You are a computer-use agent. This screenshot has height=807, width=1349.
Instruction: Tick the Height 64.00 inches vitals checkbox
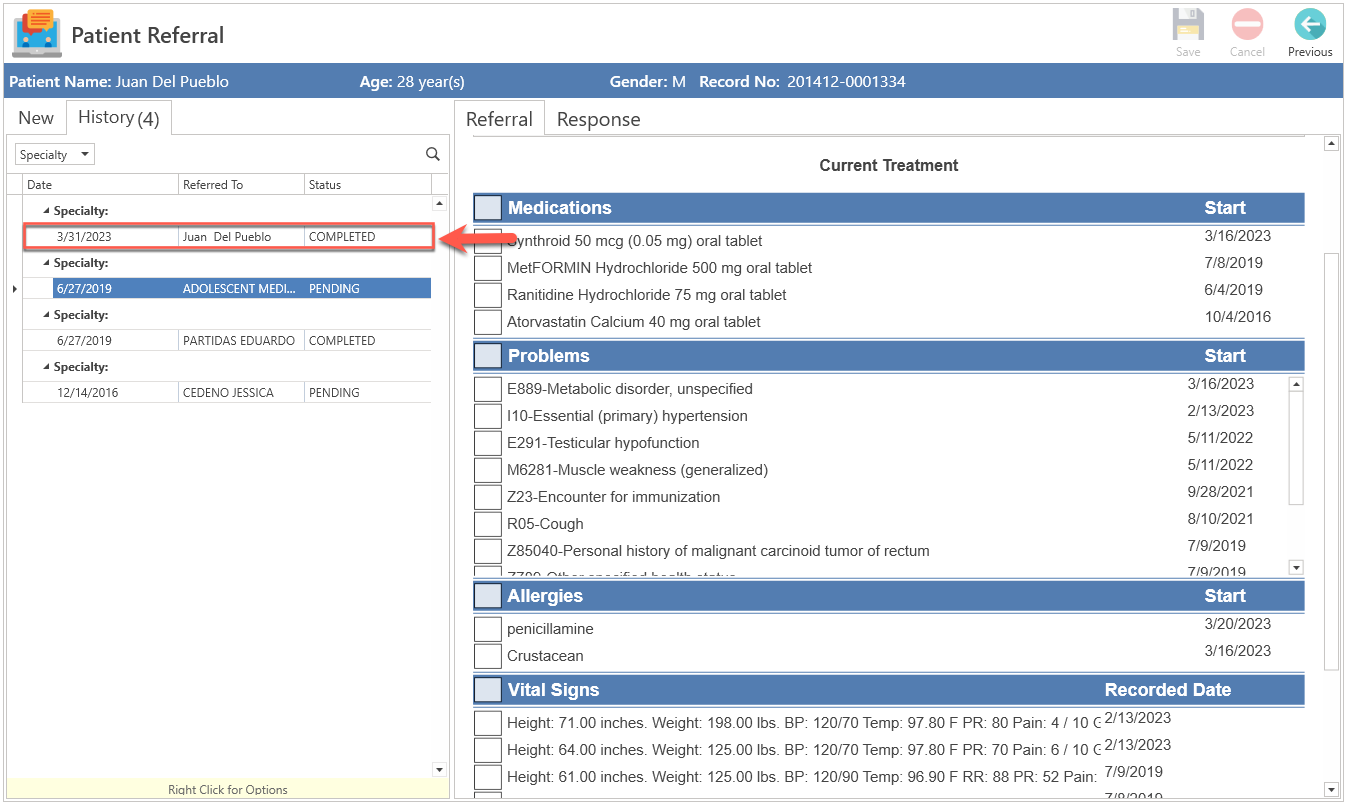(x=487, y=750)
